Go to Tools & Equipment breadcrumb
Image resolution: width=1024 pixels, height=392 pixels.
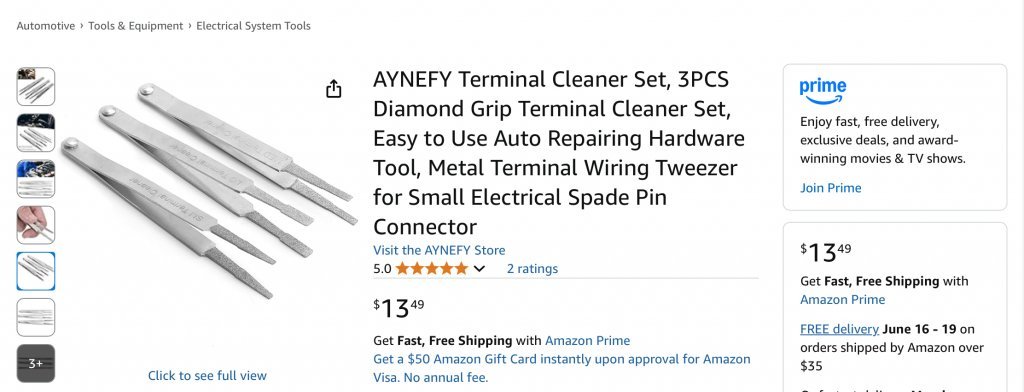(136, 26)
